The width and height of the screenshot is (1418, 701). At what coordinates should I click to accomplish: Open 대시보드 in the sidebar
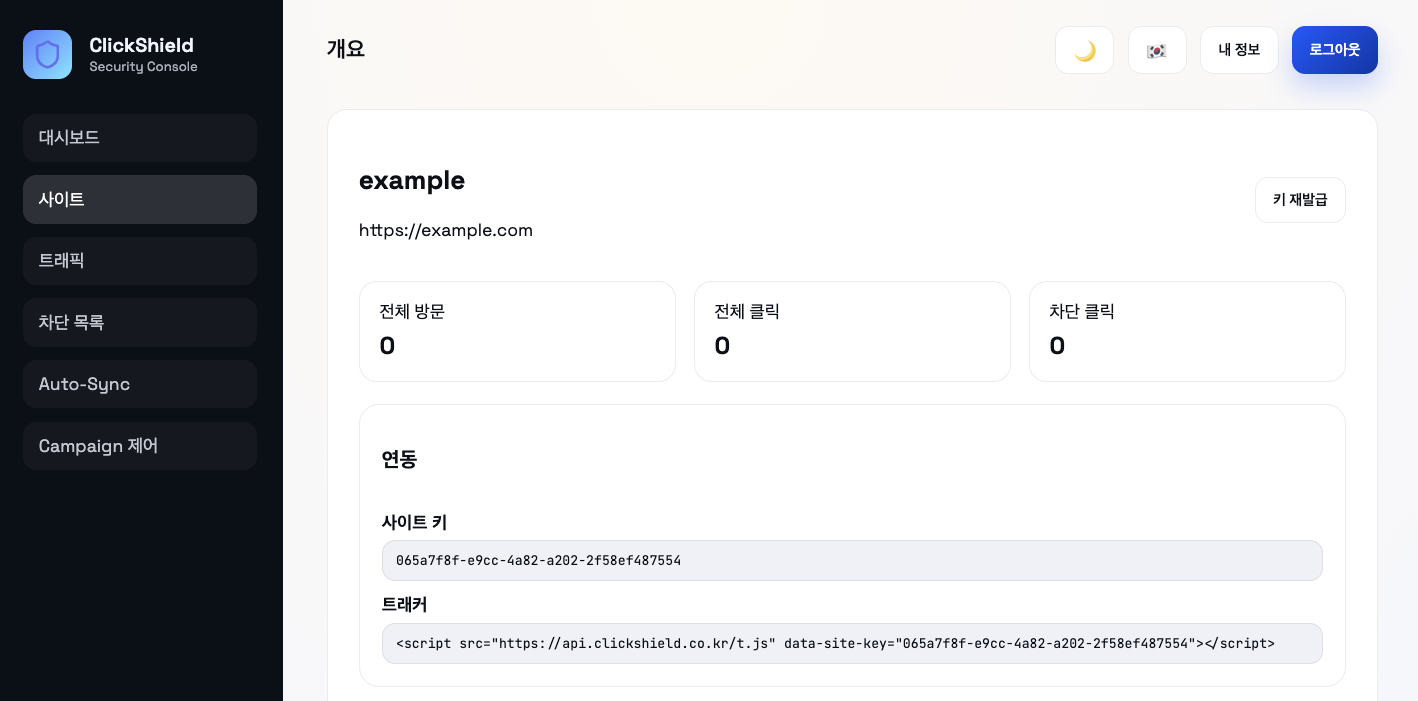coord(140,138)
